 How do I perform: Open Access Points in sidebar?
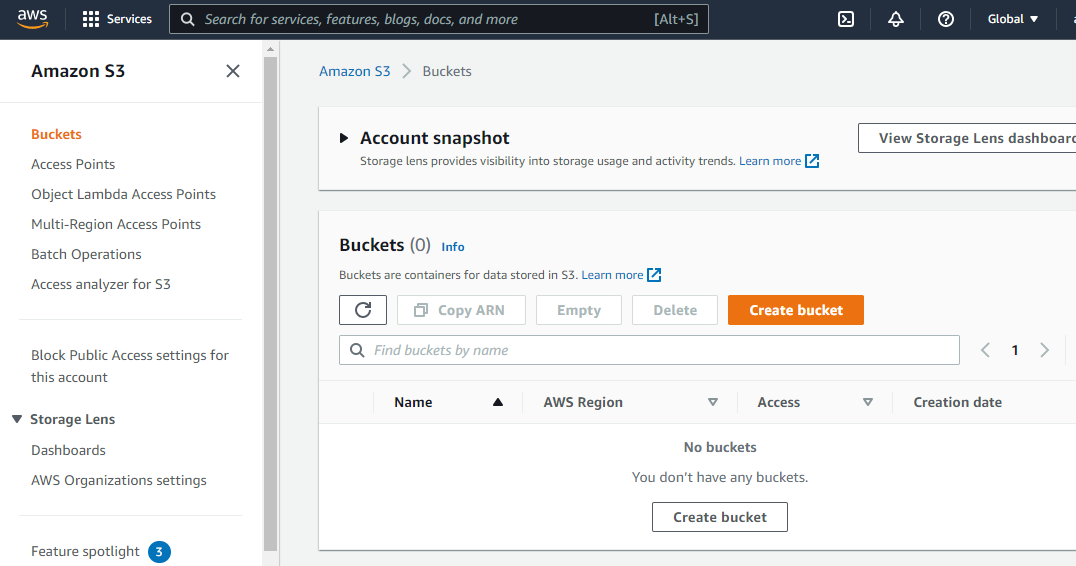pos(73,164)
